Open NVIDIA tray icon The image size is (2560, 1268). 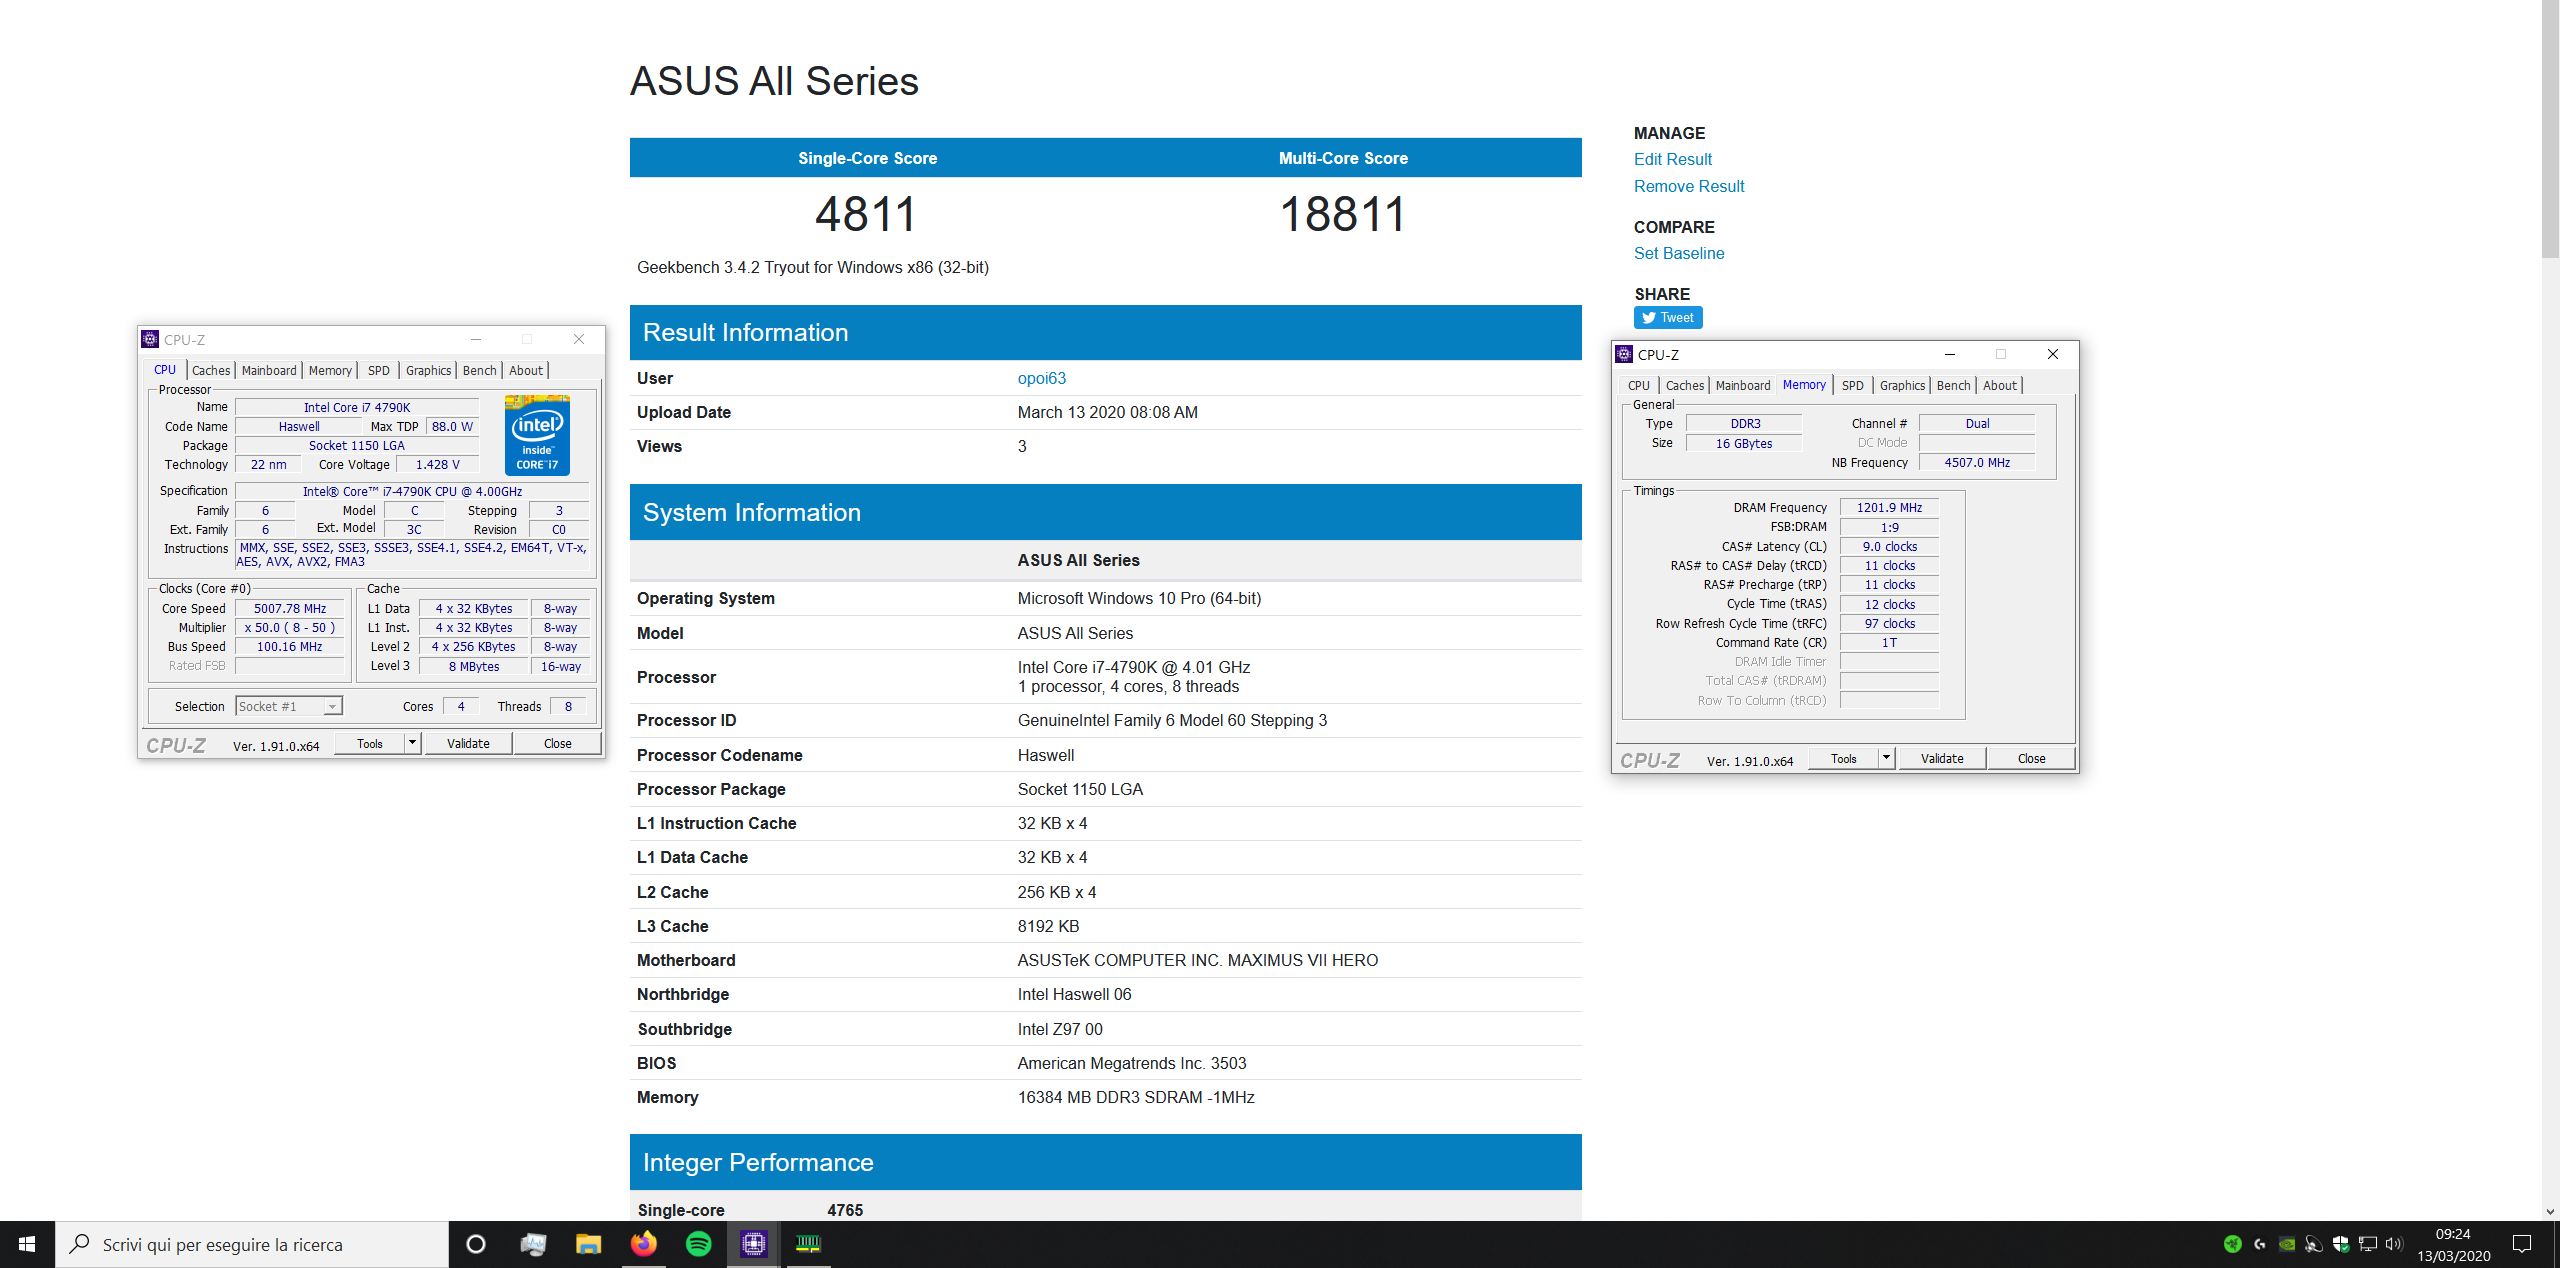coord(2287,1244)
